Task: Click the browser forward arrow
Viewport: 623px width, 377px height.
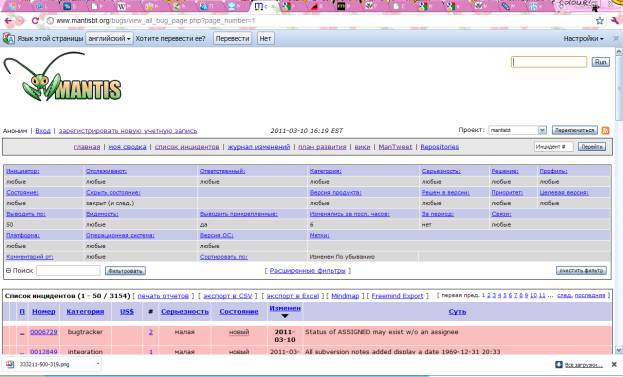Action: (20, 21)
